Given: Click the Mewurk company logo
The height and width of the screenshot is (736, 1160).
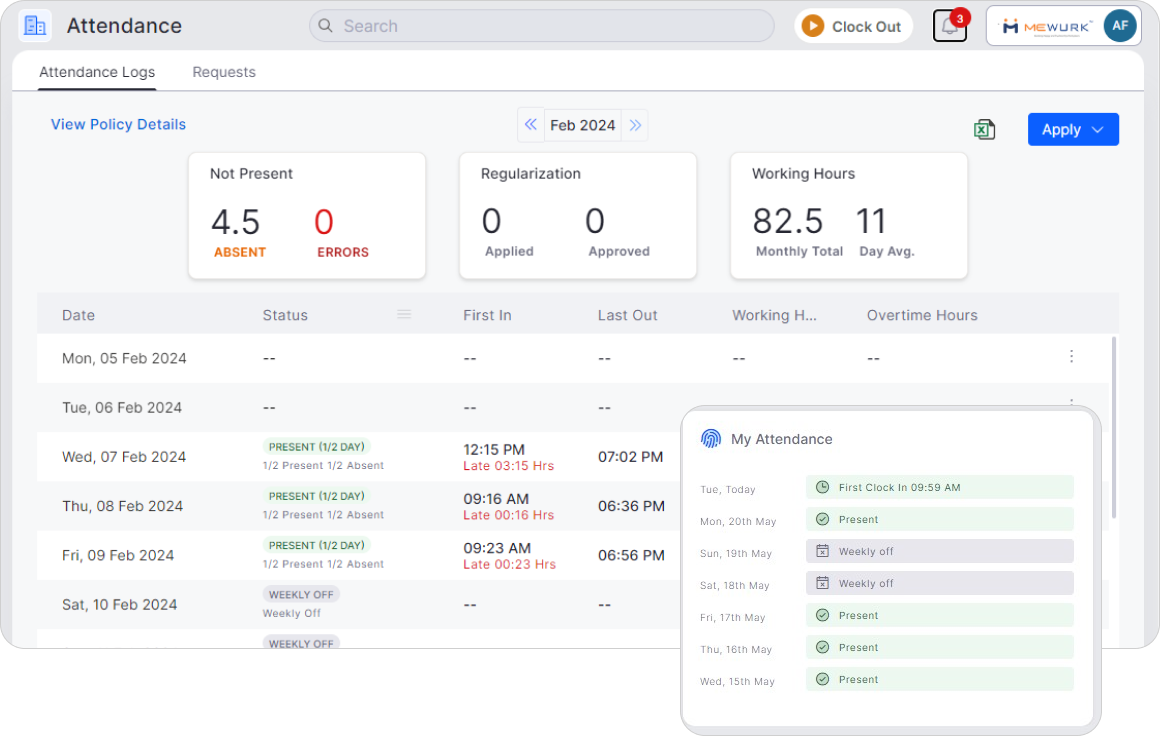Looking at the screenshot, I should [x=1047, y=27].
